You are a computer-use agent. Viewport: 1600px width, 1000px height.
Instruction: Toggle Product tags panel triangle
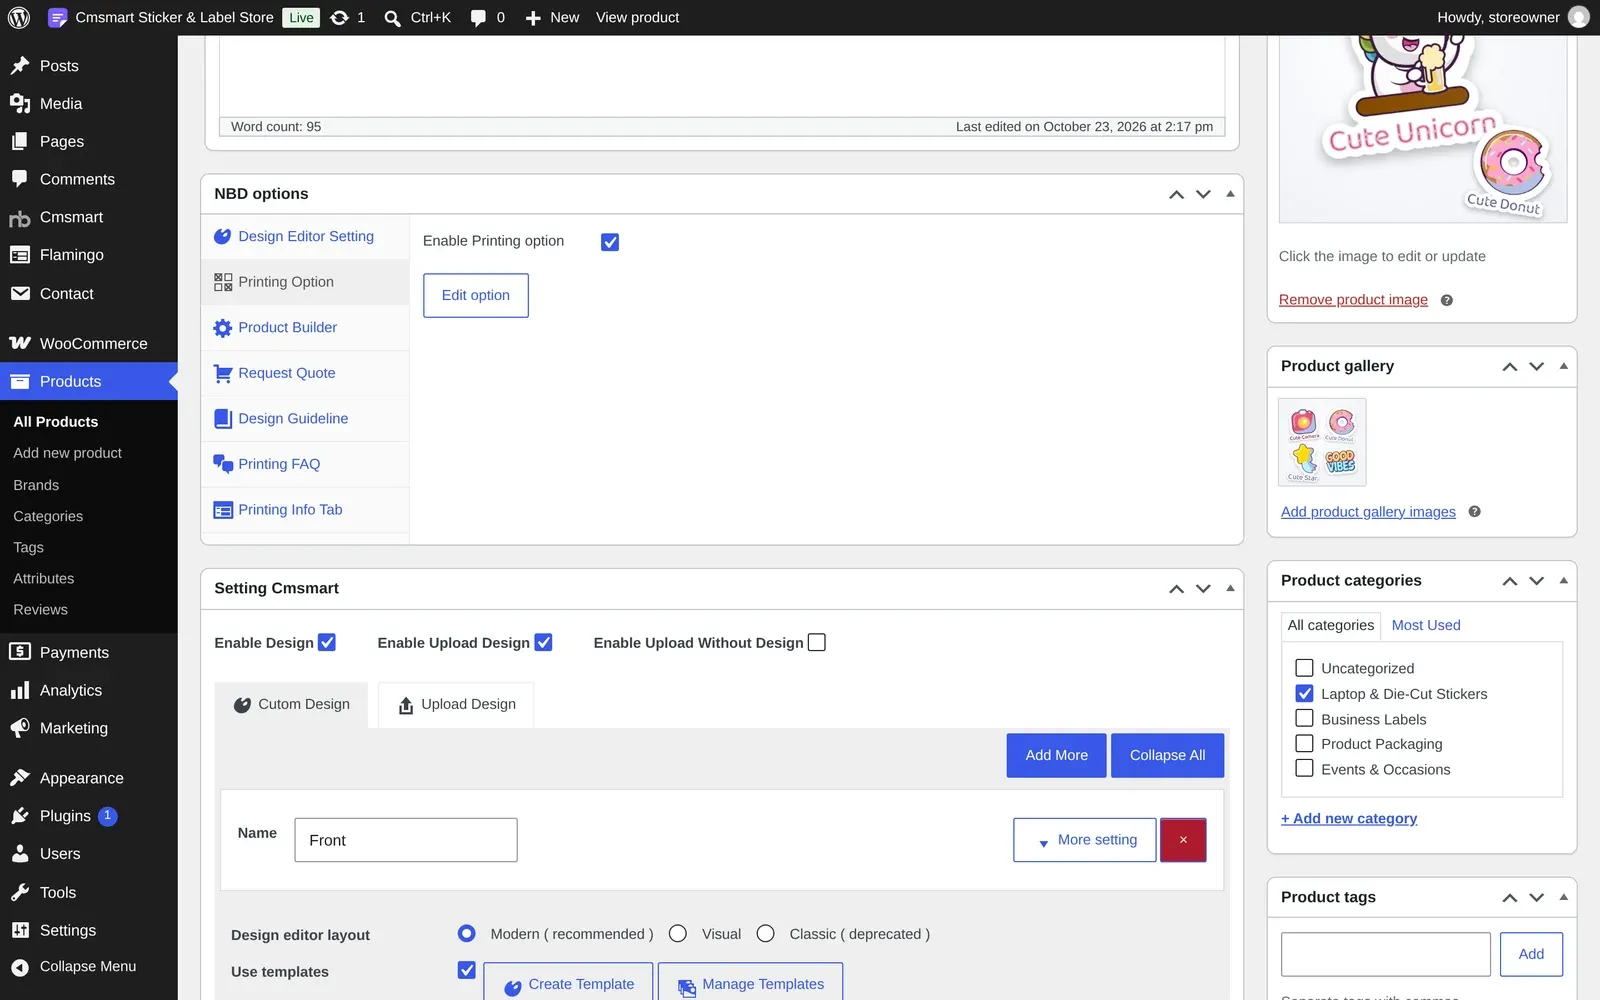click(x=1563, y=897)
